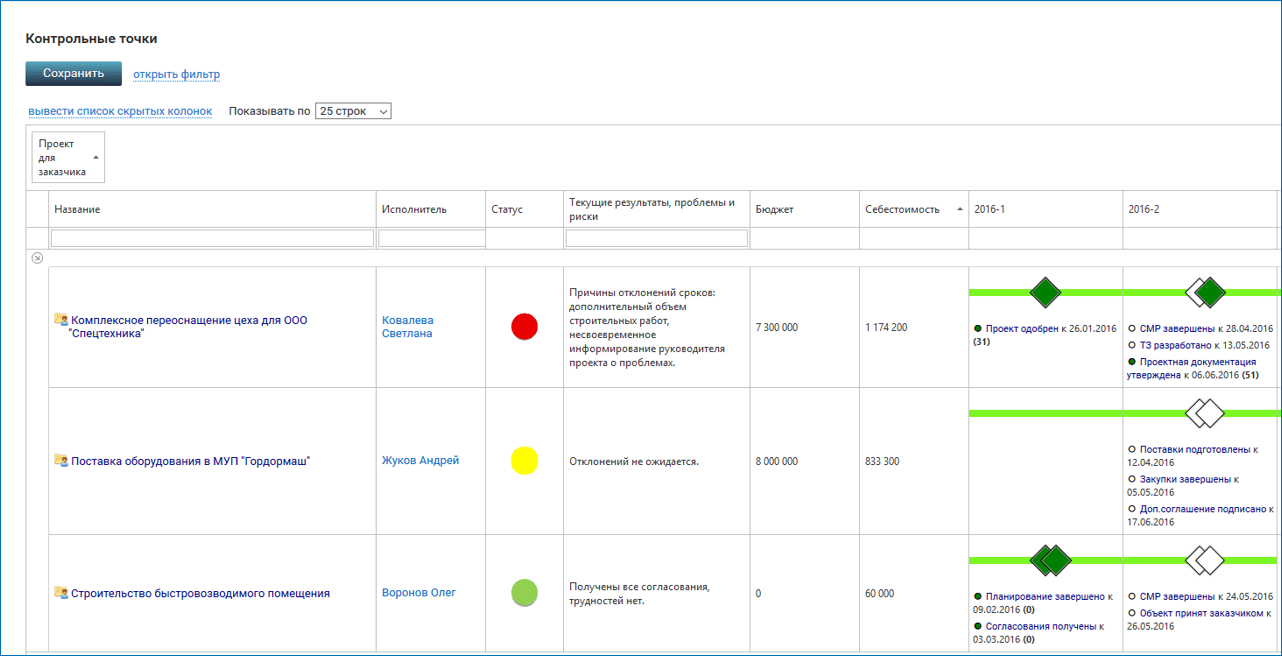Click empty bullet before ТЗ разработано
This screenshot has width=1282, height=656.
(1132, 345)
